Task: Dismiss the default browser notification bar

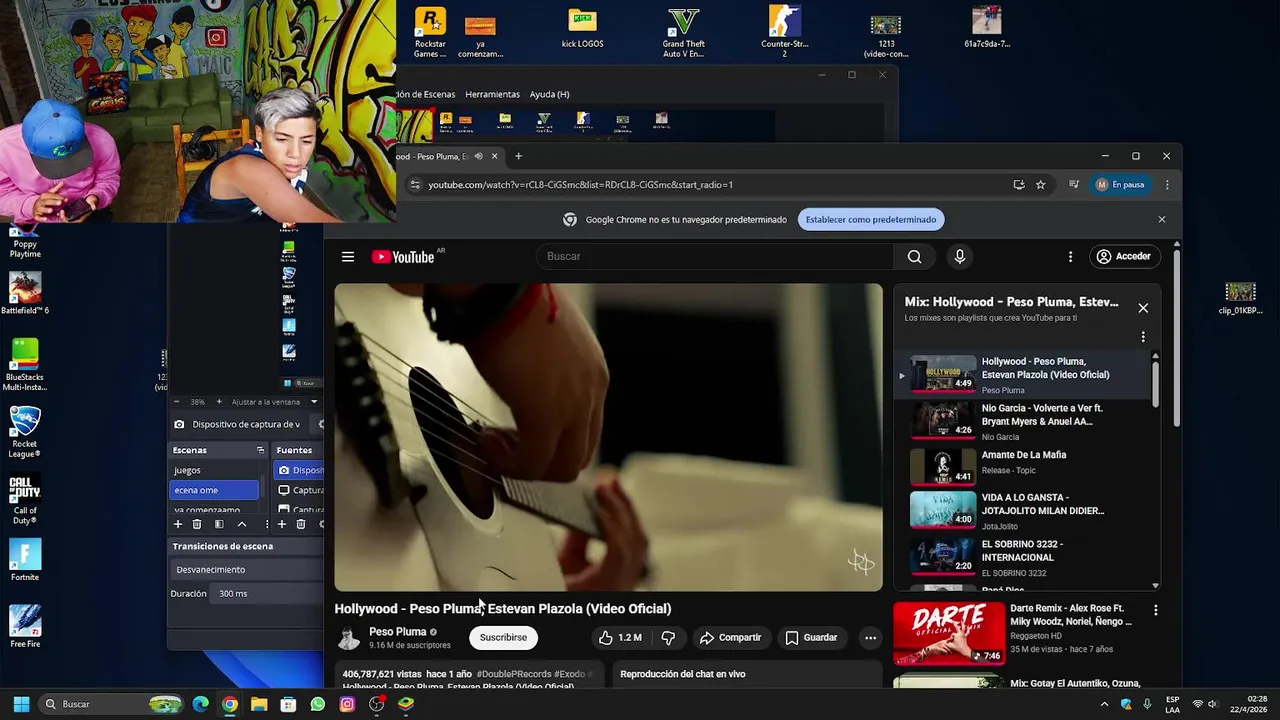Action: pyautogui.click(x=1161, y=220)
